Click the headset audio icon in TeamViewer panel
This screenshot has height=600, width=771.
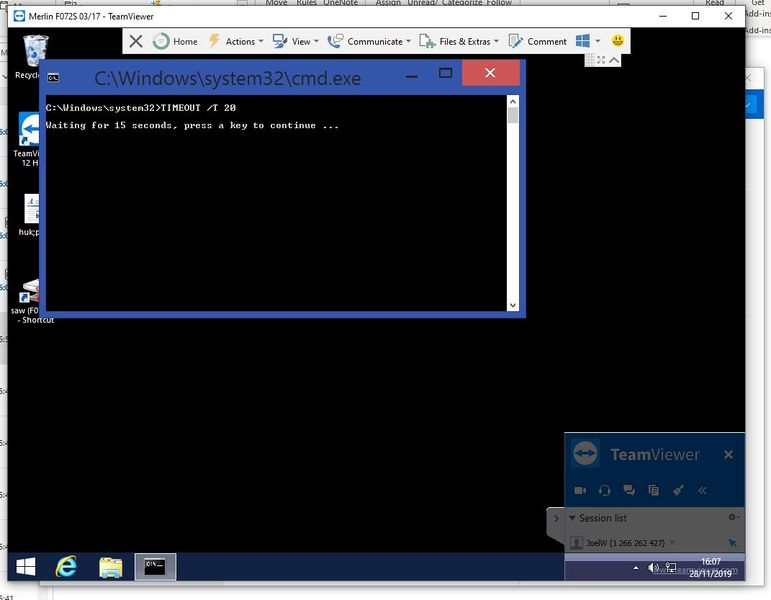(604, 490)
